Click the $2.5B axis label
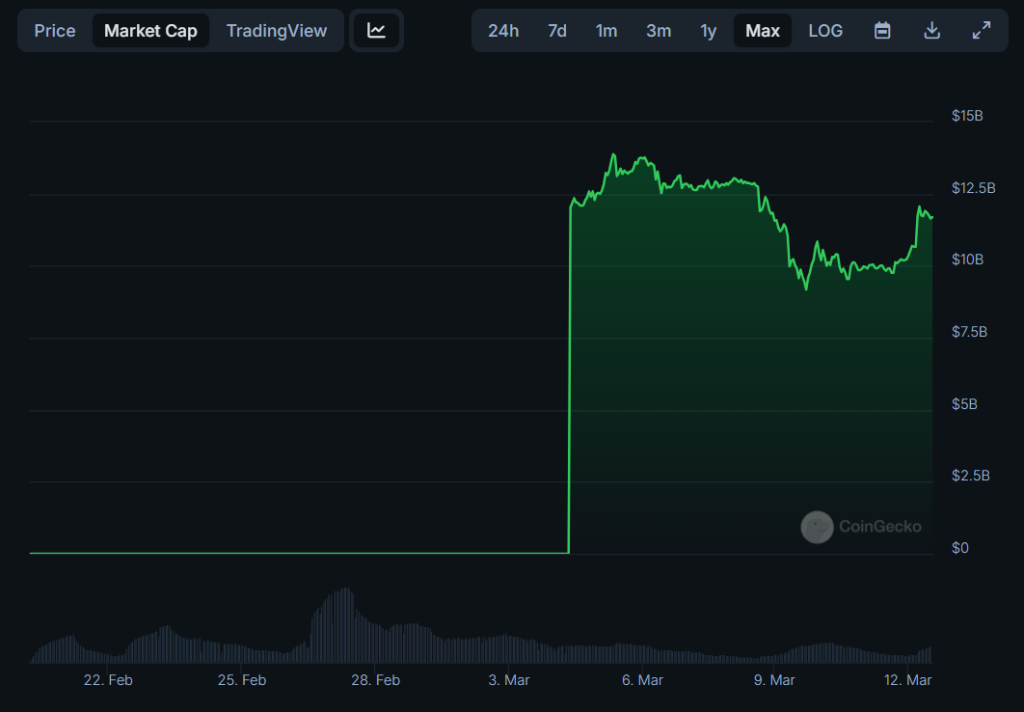The width and height of the screenshot is (1024, 712). 970,476
